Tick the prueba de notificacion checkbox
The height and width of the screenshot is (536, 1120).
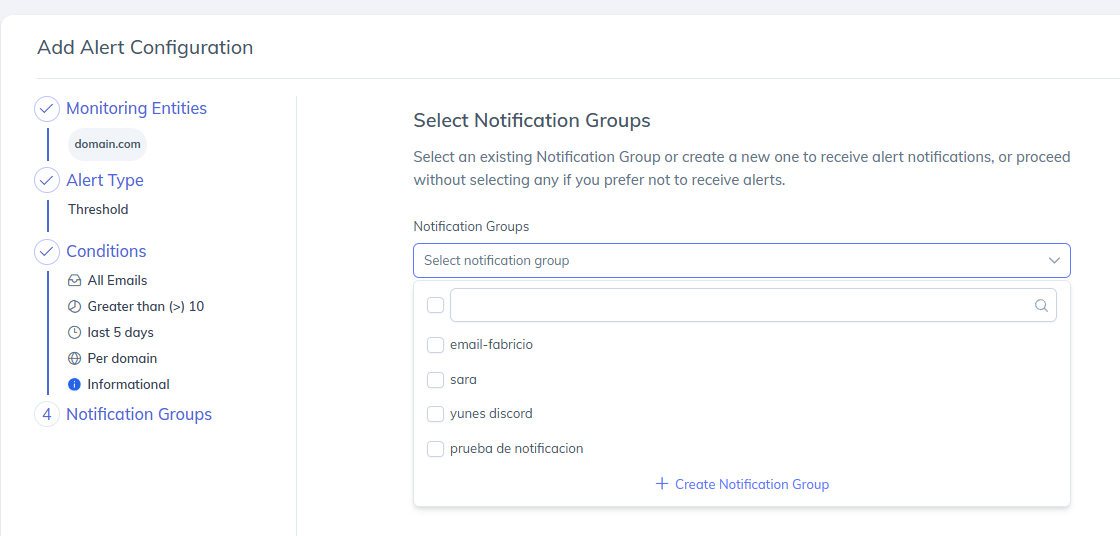coord(435,449)
